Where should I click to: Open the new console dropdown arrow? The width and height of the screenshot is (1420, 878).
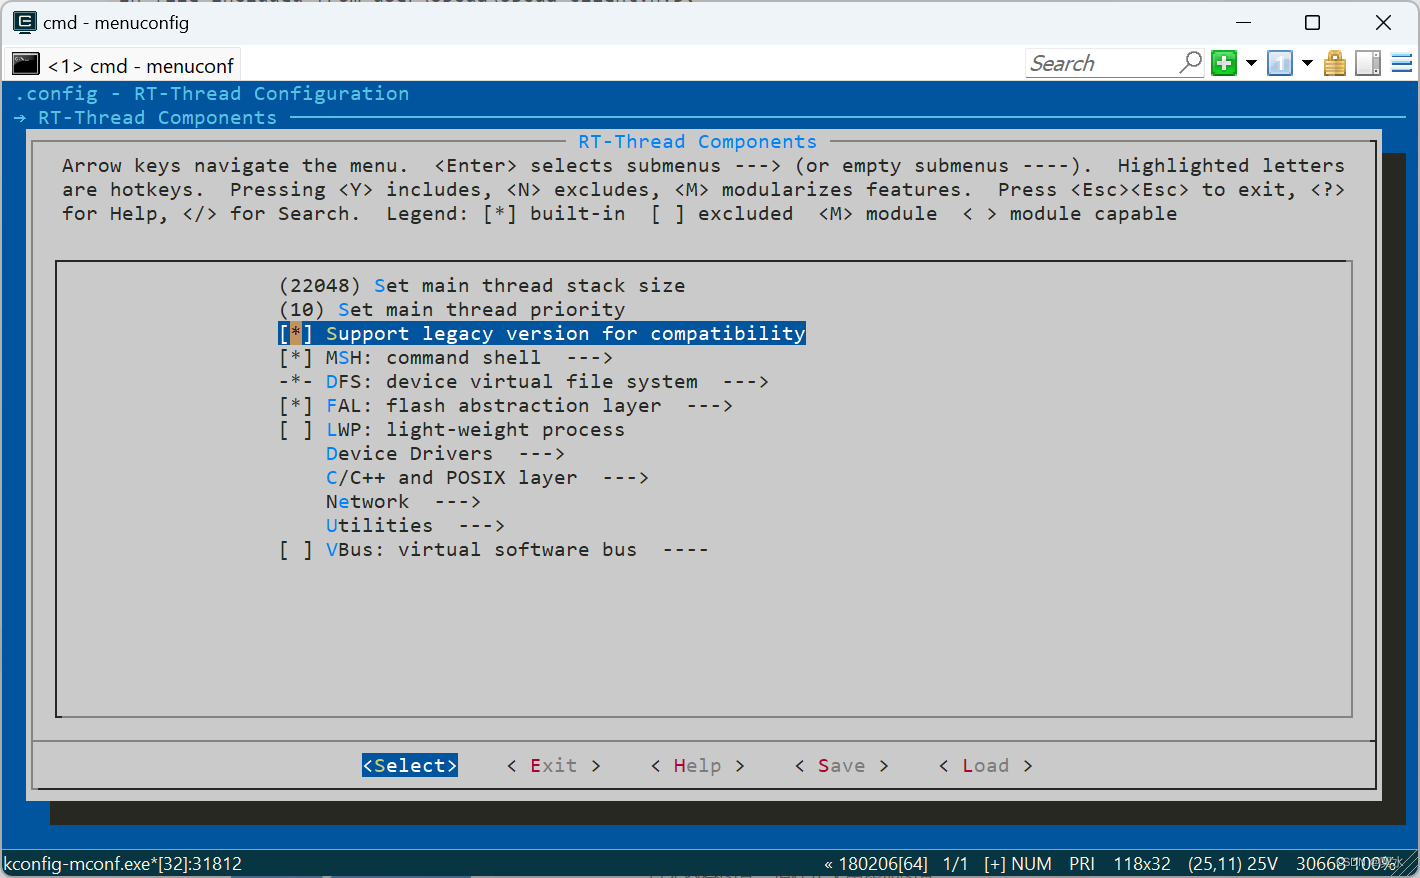click(1251, 63)
